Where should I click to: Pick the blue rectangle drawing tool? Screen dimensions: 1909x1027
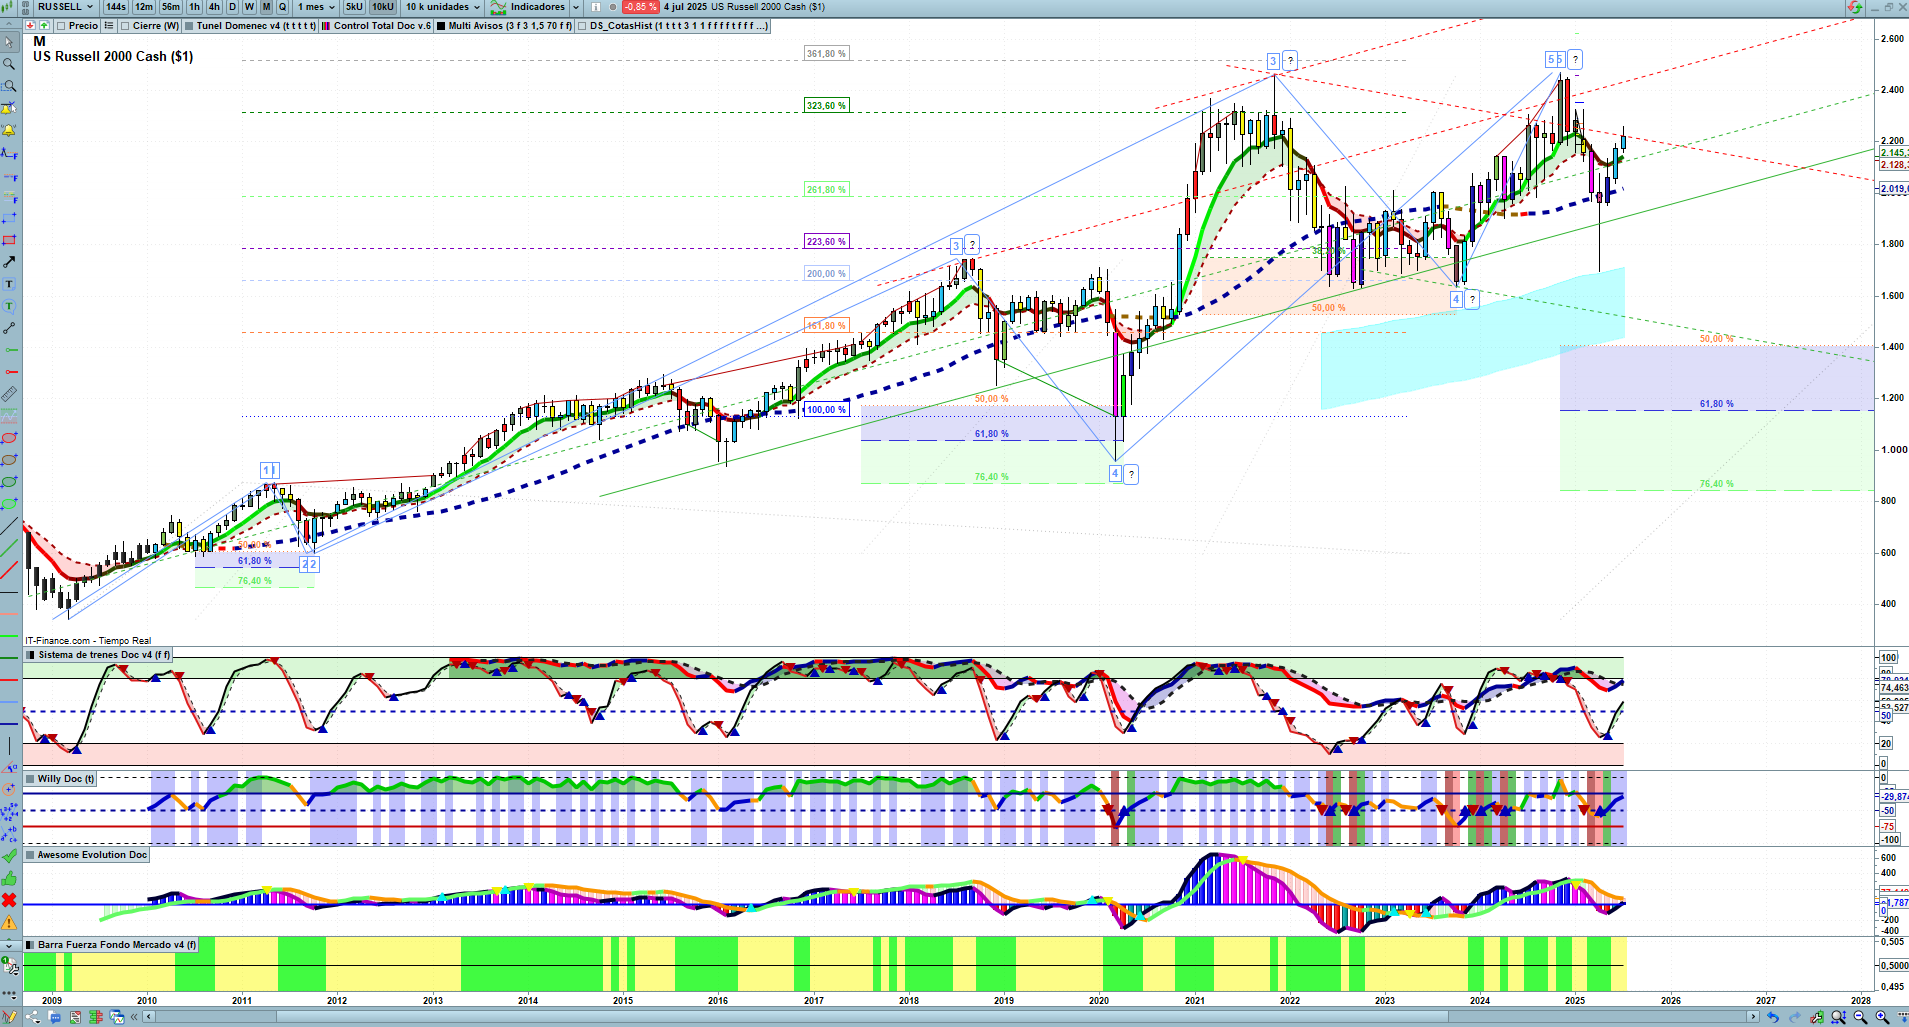pos(9,218)
